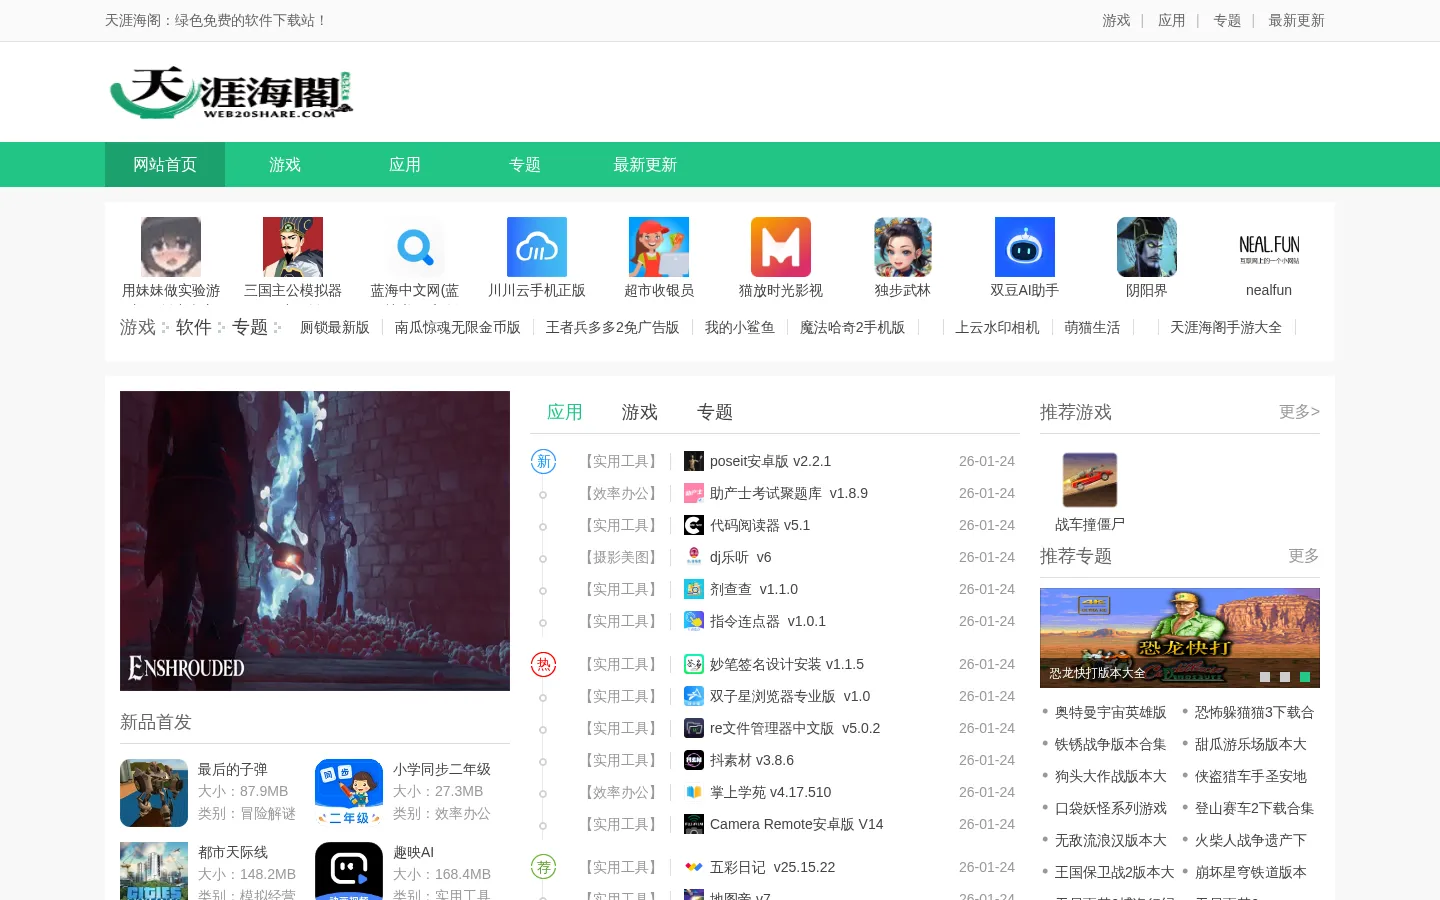The height and width of the screenshot is (900, 1440).
Task: Open the 阴阳界 game icon
Action: pyautogui.click(x=1147, y=247)
